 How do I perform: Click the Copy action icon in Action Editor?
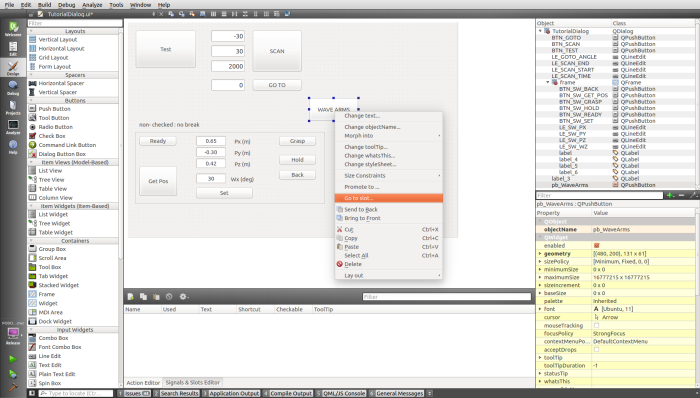(x=143, y=296)
